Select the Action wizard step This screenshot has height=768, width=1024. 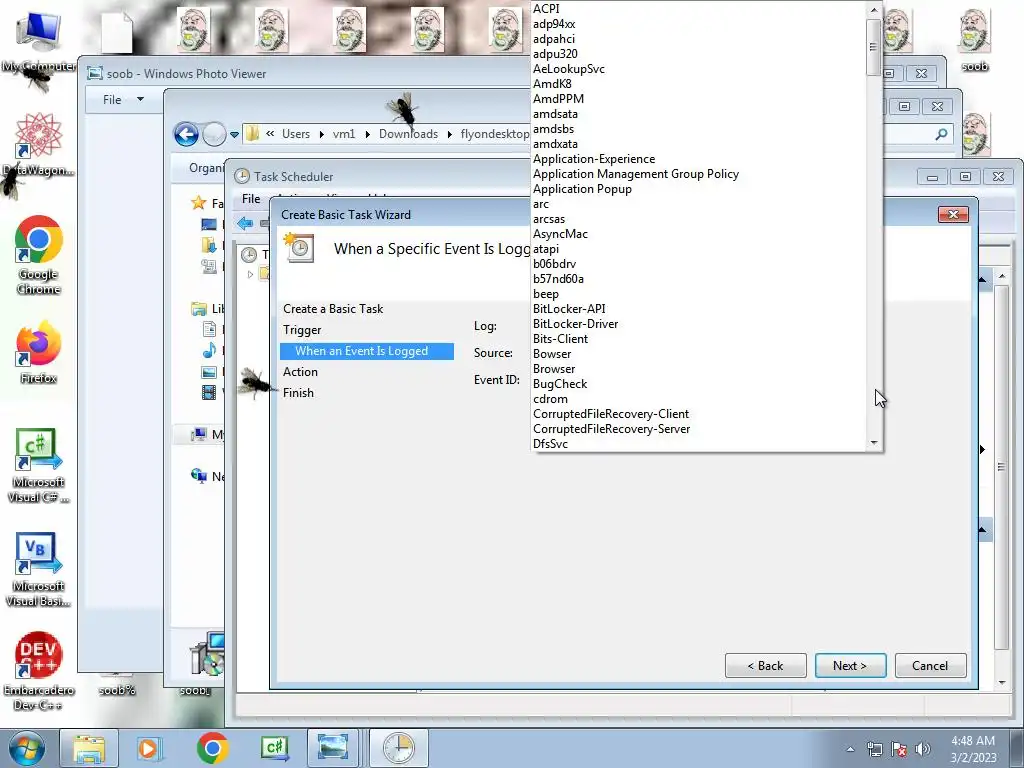pyautogui.click(x=300, y=372)
